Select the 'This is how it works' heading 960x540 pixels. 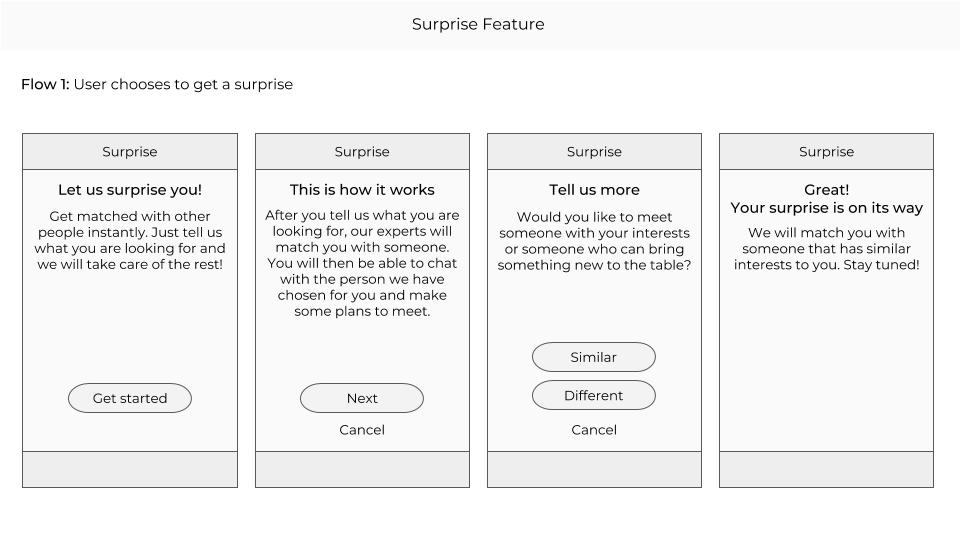362,190
